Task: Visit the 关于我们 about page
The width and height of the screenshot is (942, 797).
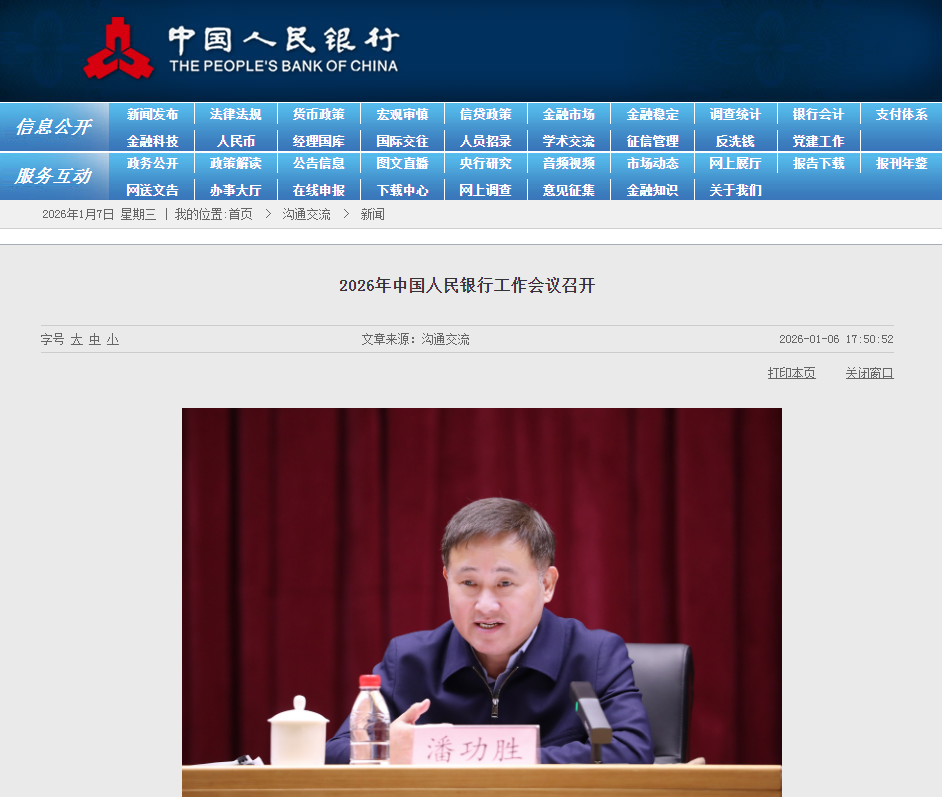Action: coord(735,189)
